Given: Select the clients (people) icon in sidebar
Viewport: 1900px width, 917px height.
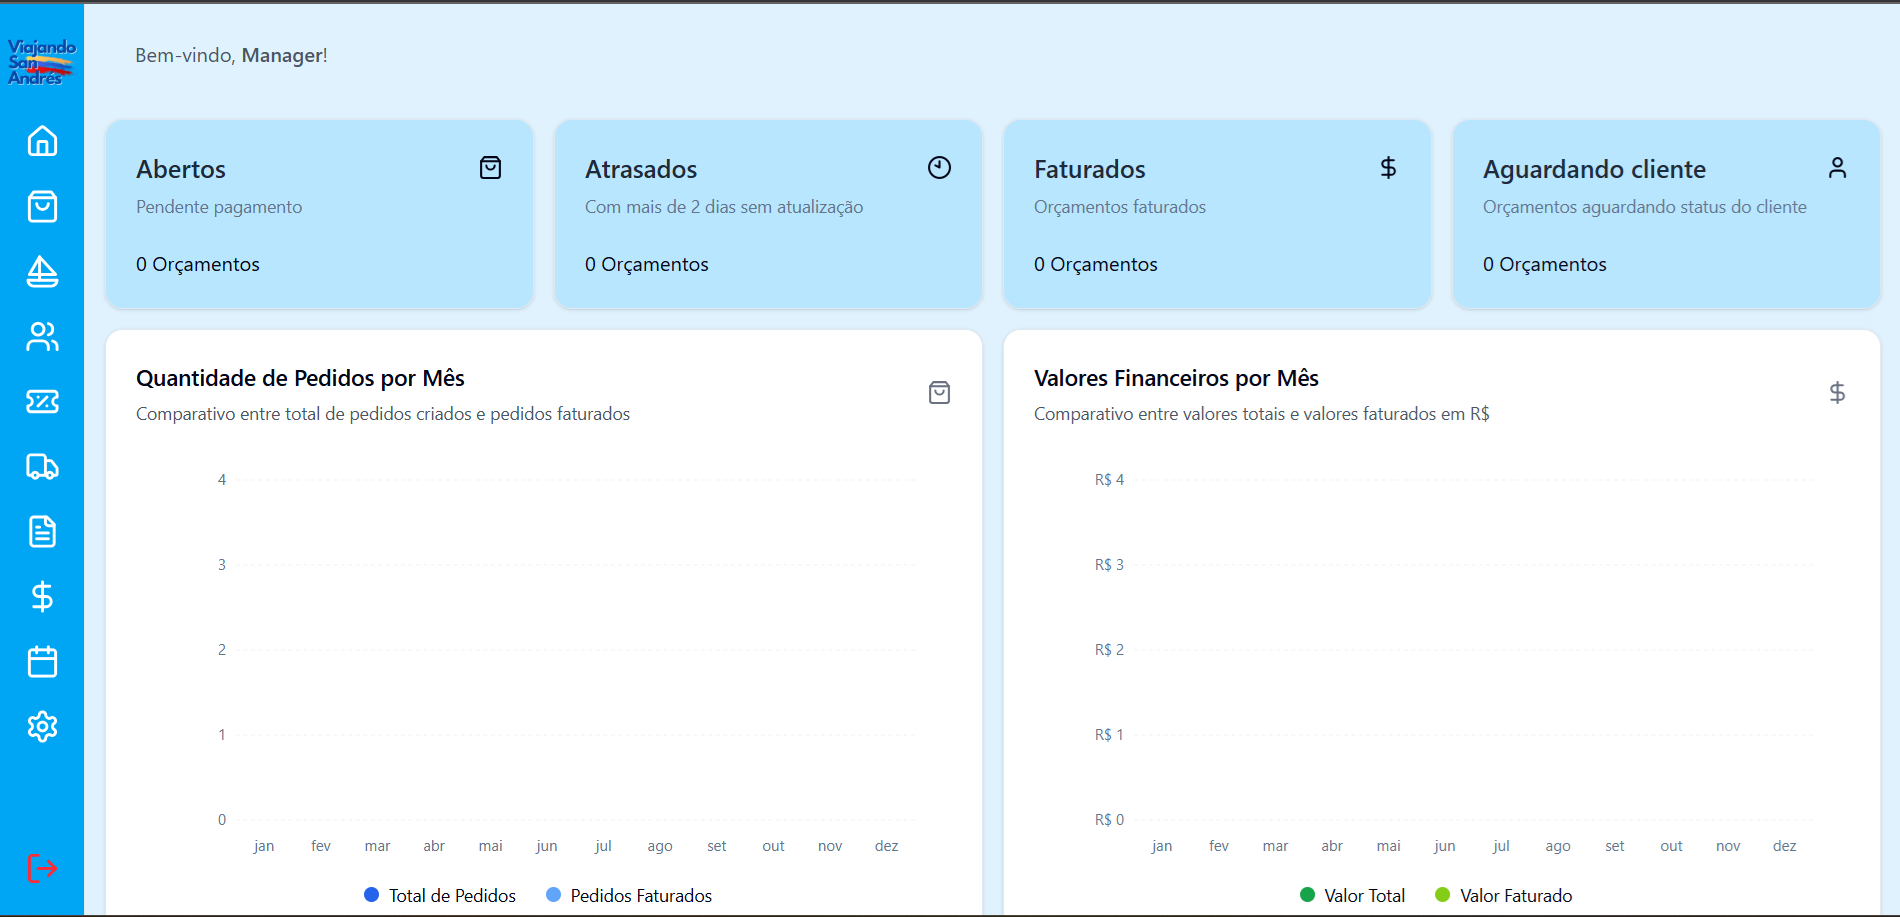Looking at the screenshot, I should (x=42, y=337).
